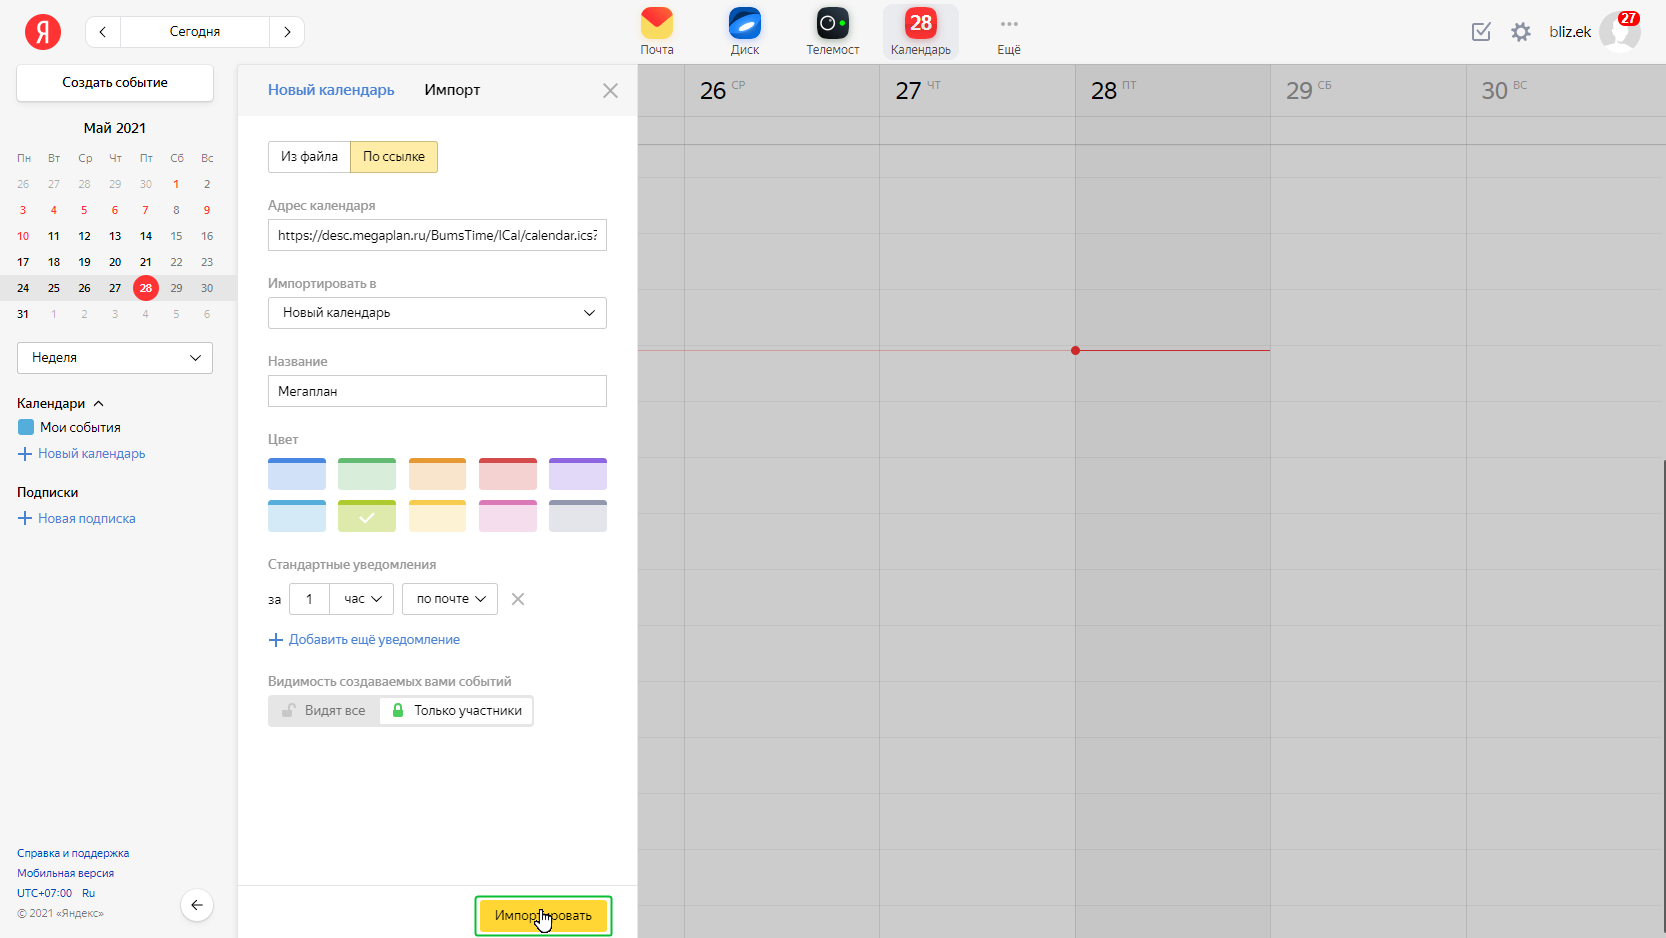Viewport: 1666px width, 938px height.
Task: Click the 26 СР day header
Action: coord(723,90)
